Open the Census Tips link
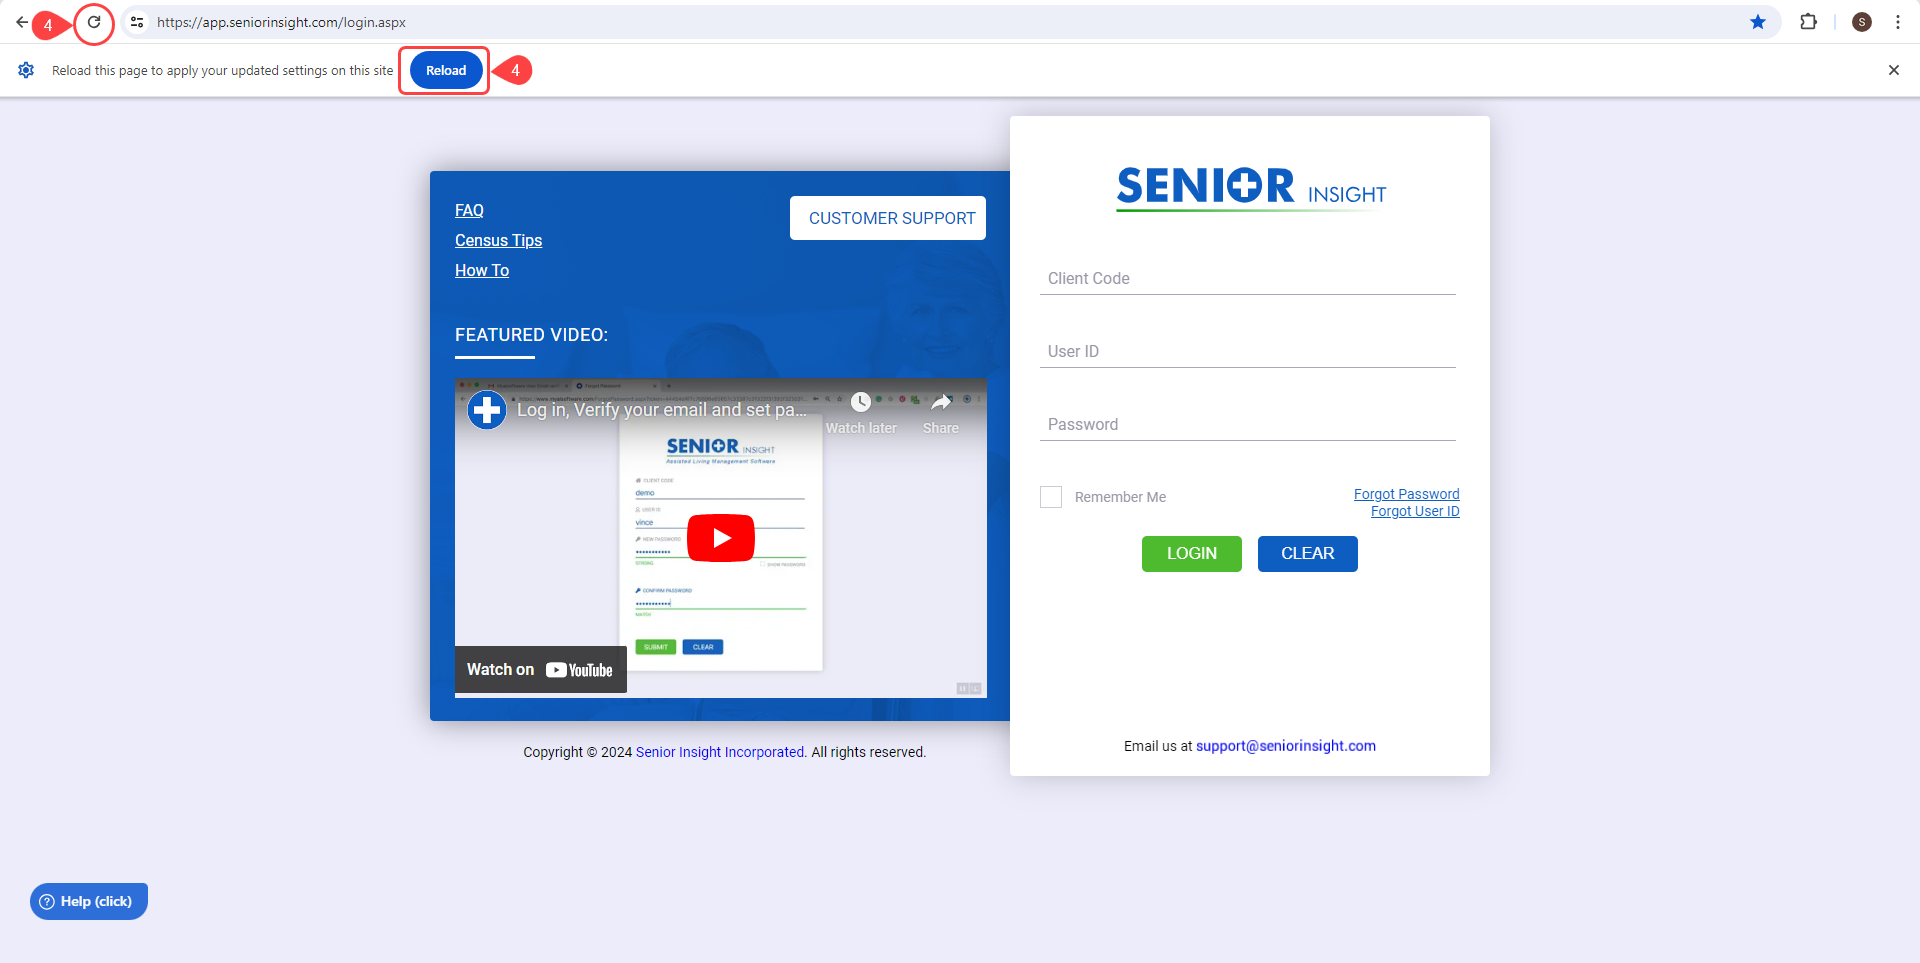The width and height of the screenshot is (1920, 963). point(498,240)
